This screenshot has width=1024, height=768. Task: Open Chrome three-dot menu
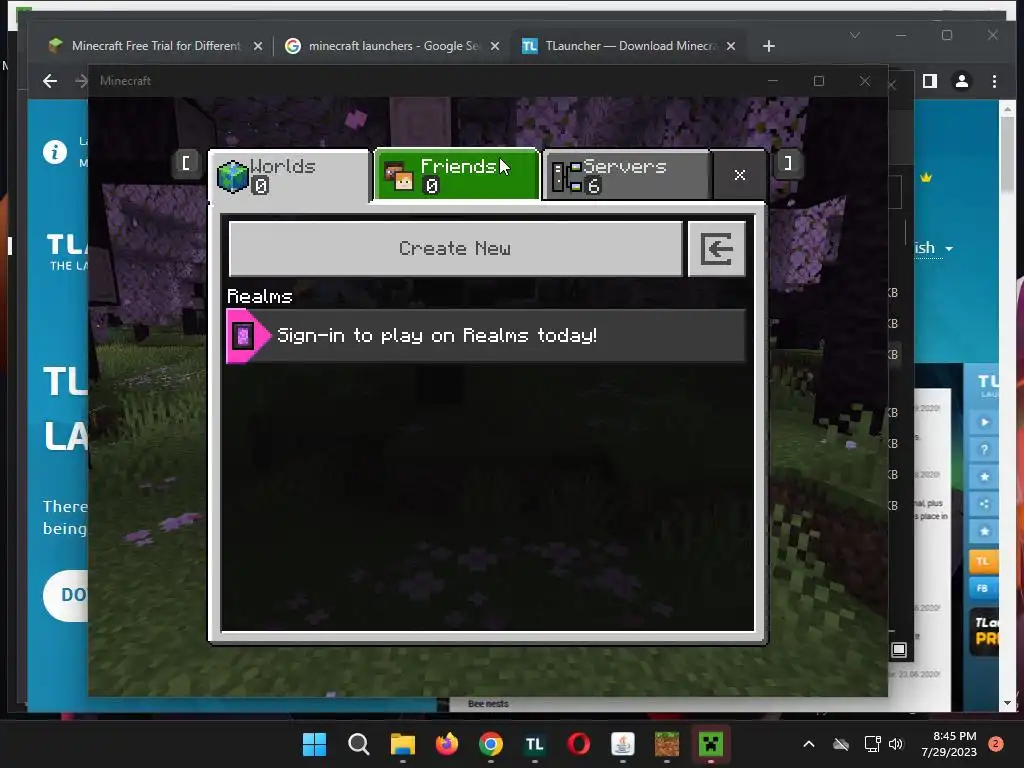pyautogui.click(x=994, y=81)
